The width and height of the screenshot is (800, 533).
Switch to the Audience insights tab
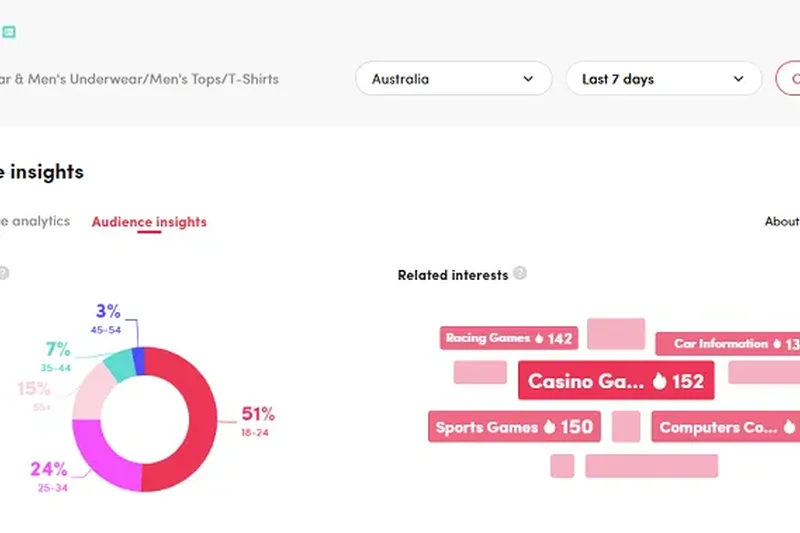click(x=149, y=222)
